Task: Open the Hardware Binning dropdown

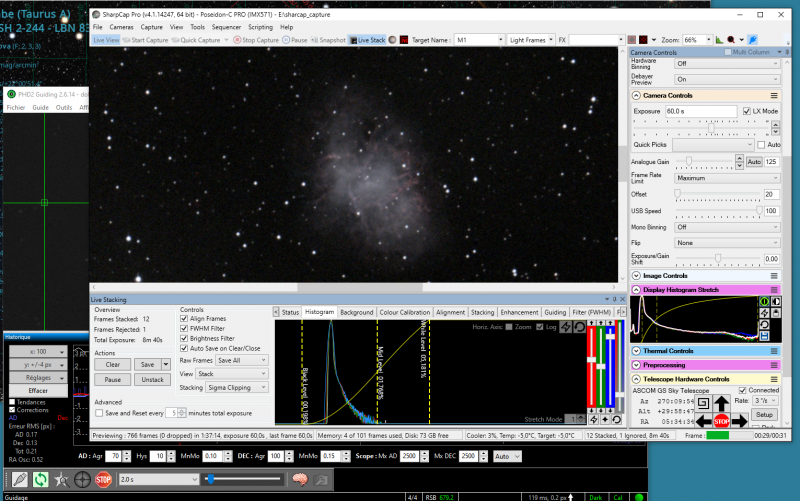Action: tap(727, 64)
